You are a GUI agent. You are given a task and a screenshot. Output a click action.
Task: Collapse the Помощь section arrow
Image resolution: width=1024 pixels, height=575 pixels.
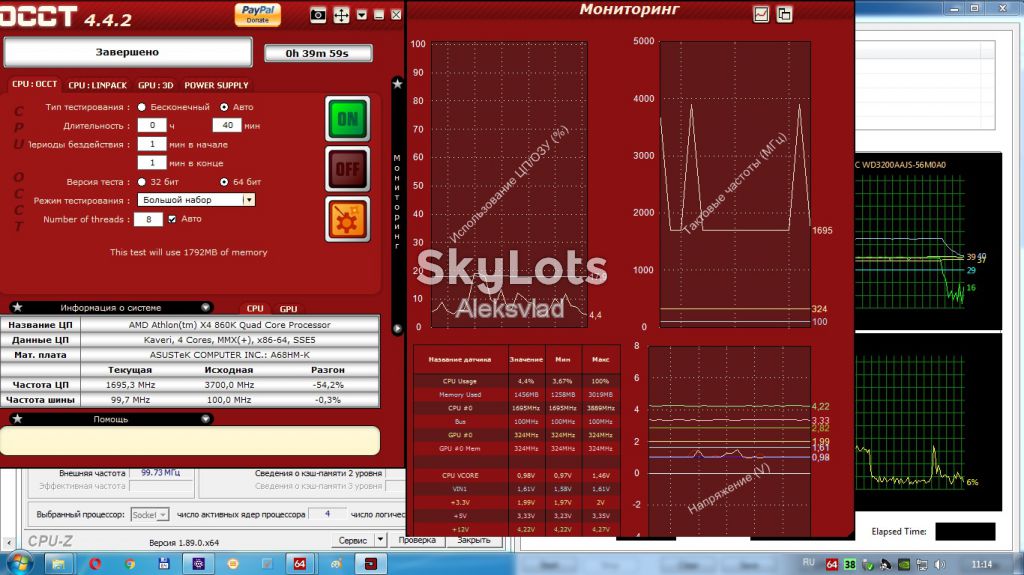pyautogui.click(x=205, y=419)
